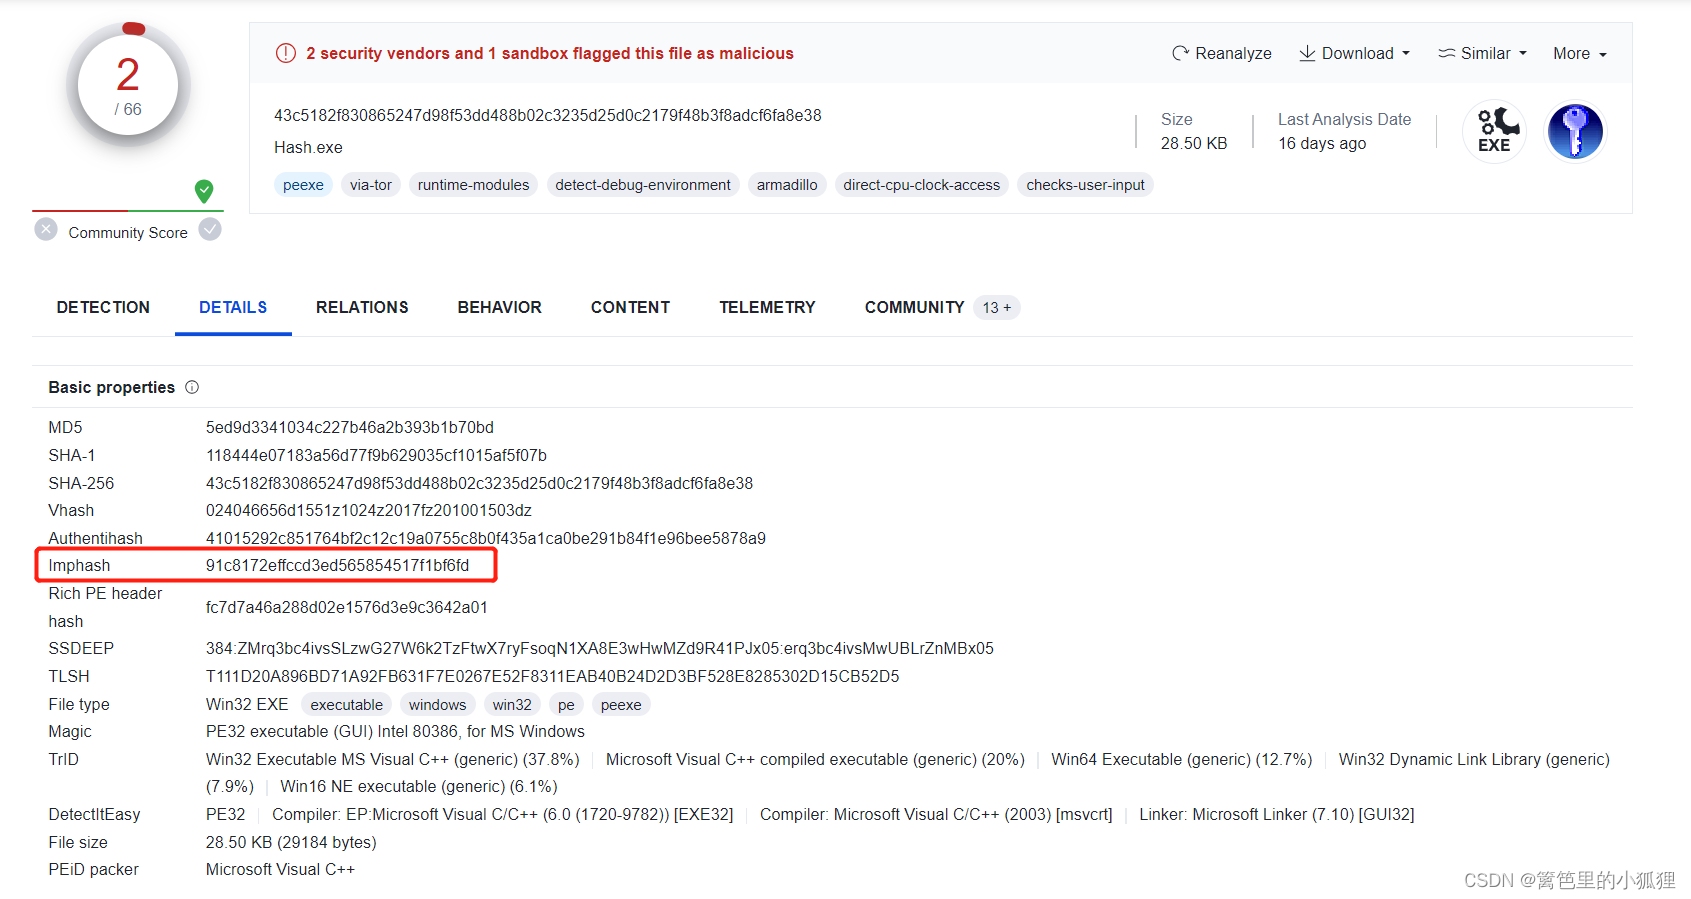The image size is (1691, 899).
Task: Select the DETAILS tab
Action: point(233,307)
